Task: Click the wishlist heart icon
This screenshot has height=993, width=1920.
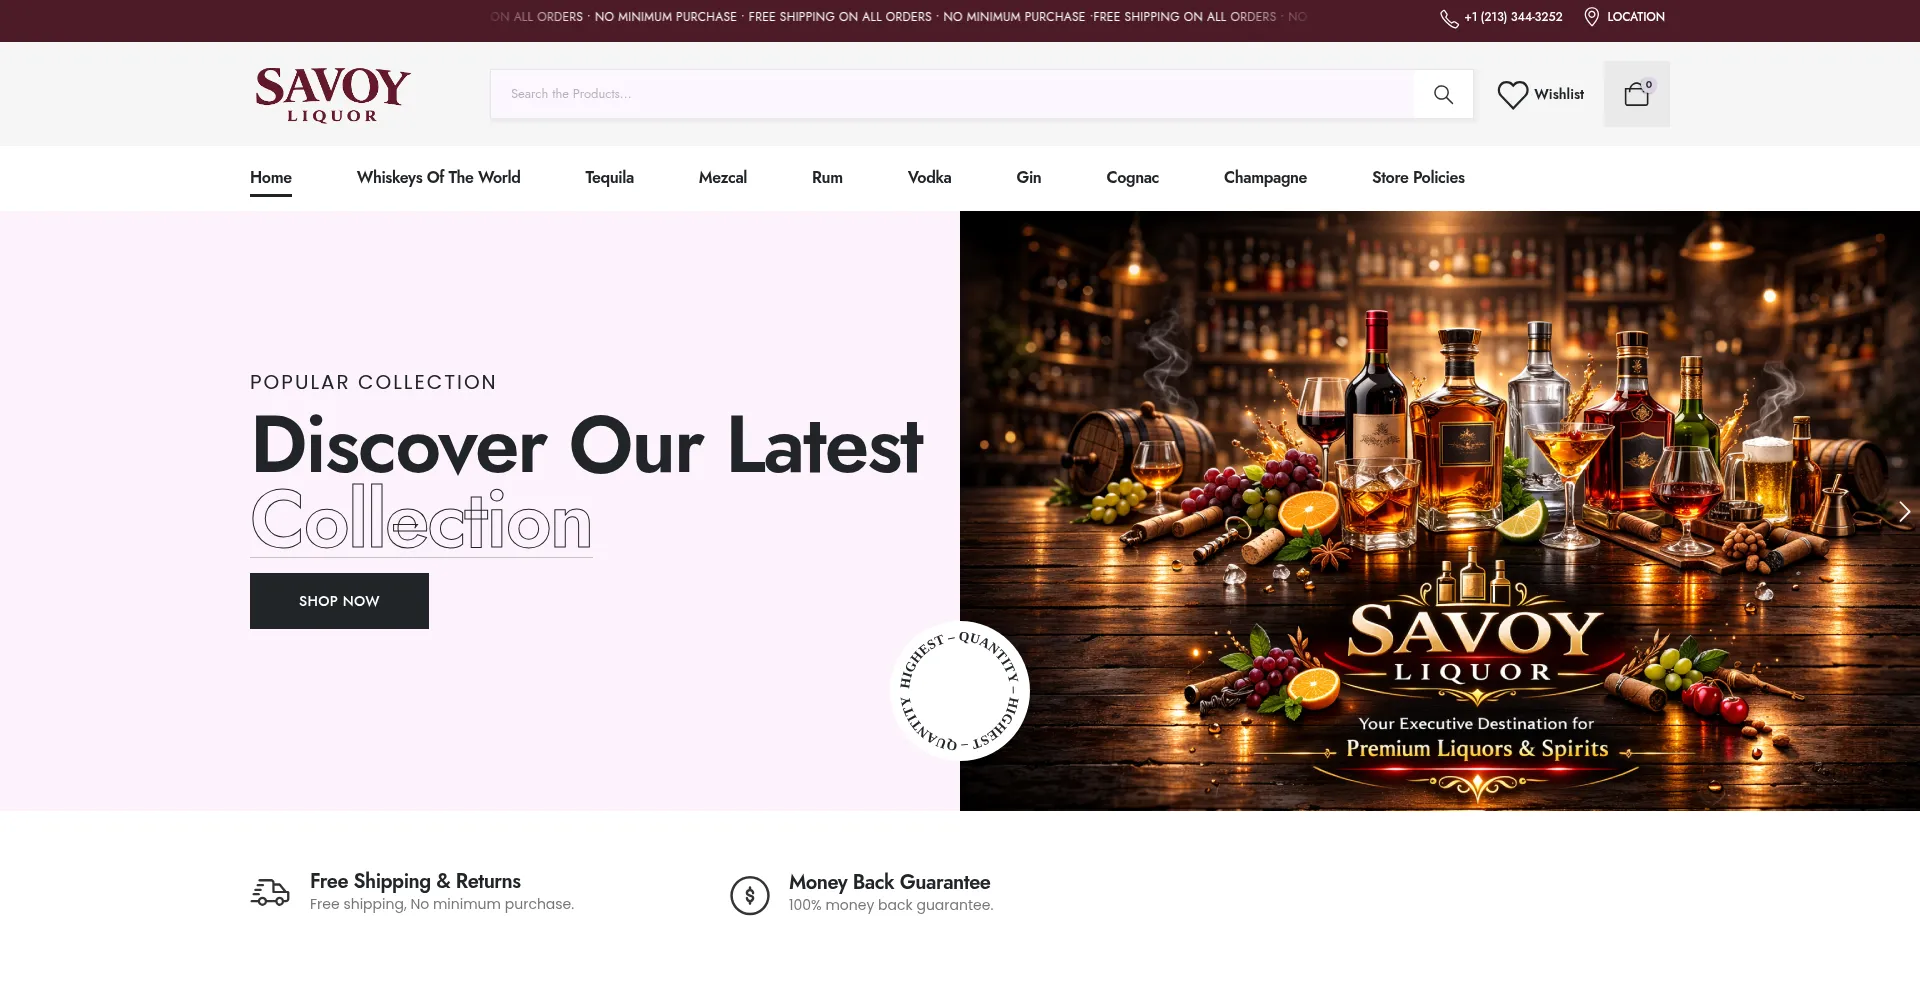Action: point(1513,94)
